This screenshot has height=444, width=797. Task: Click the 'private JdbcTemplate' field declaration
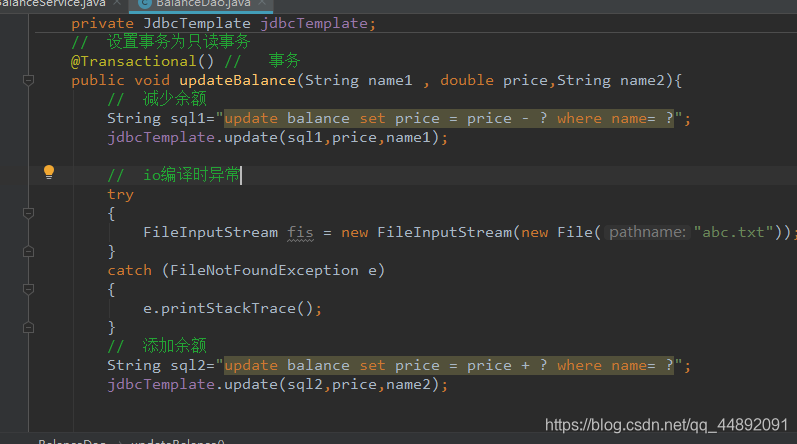tap(223, 23)
